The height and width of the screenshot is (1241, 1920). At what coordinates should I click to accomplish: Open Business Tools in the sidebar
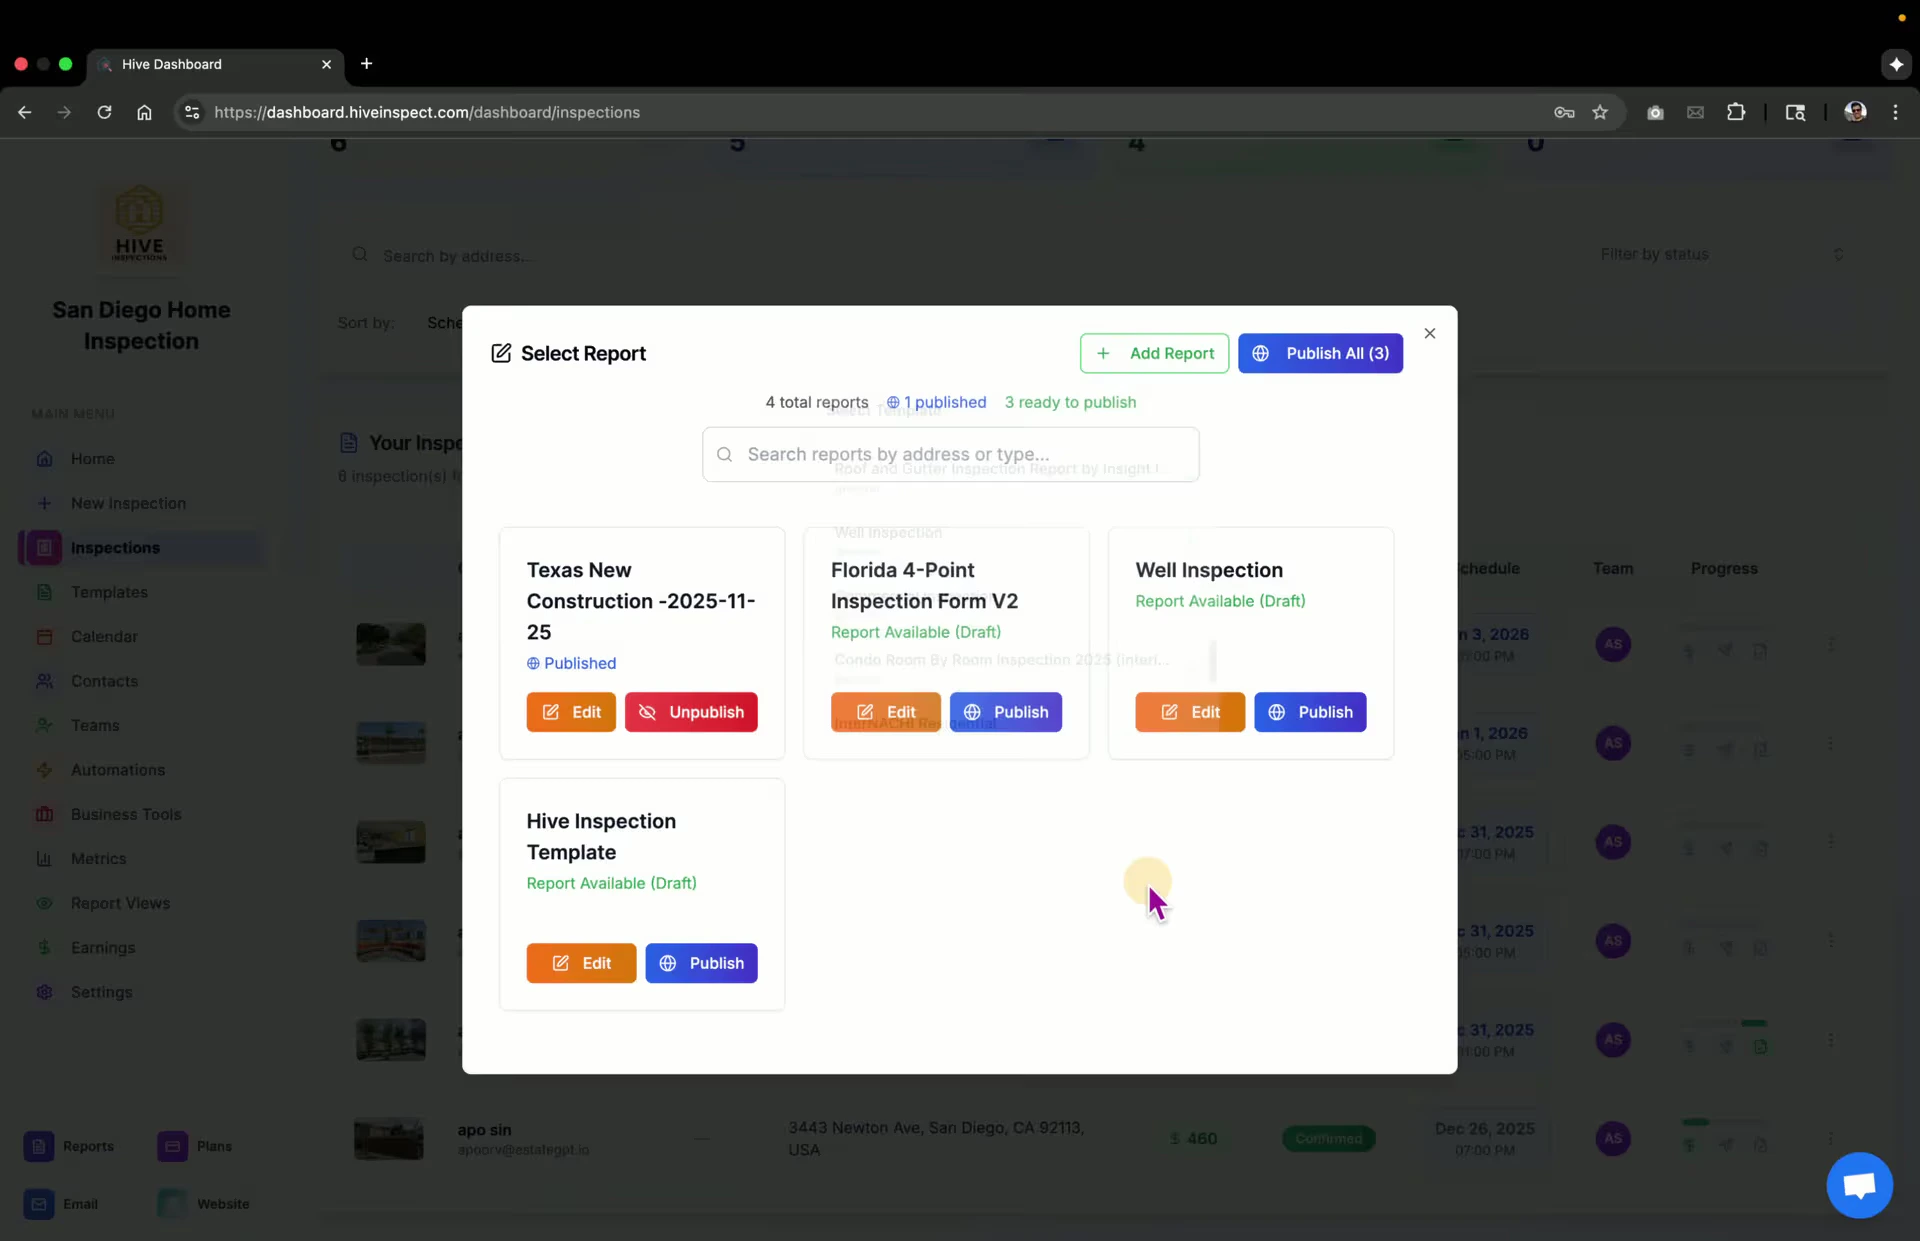pos(125,814)
